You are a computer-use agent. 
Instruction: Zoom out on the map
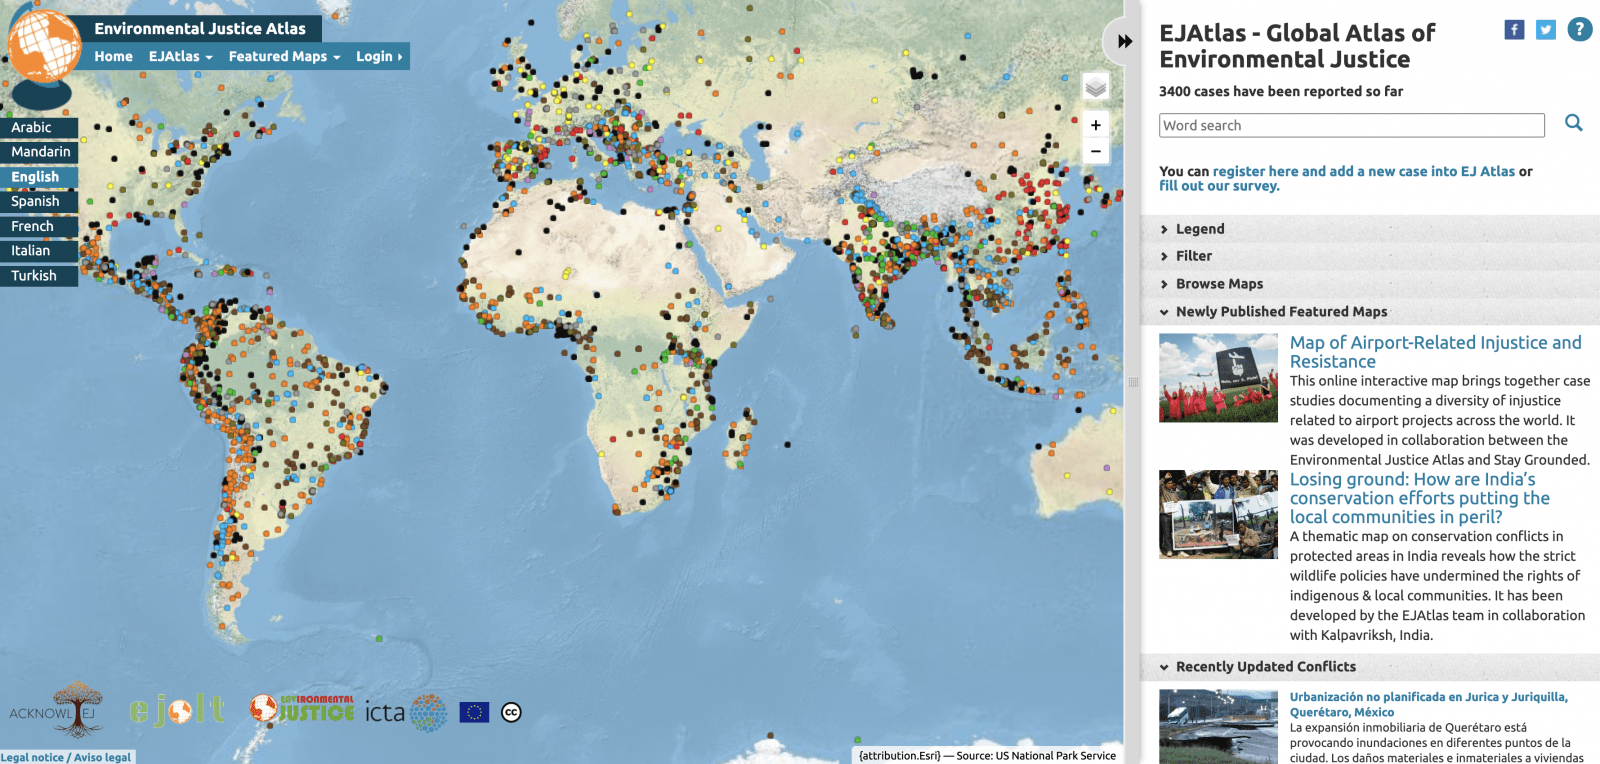click(1096, 151)
